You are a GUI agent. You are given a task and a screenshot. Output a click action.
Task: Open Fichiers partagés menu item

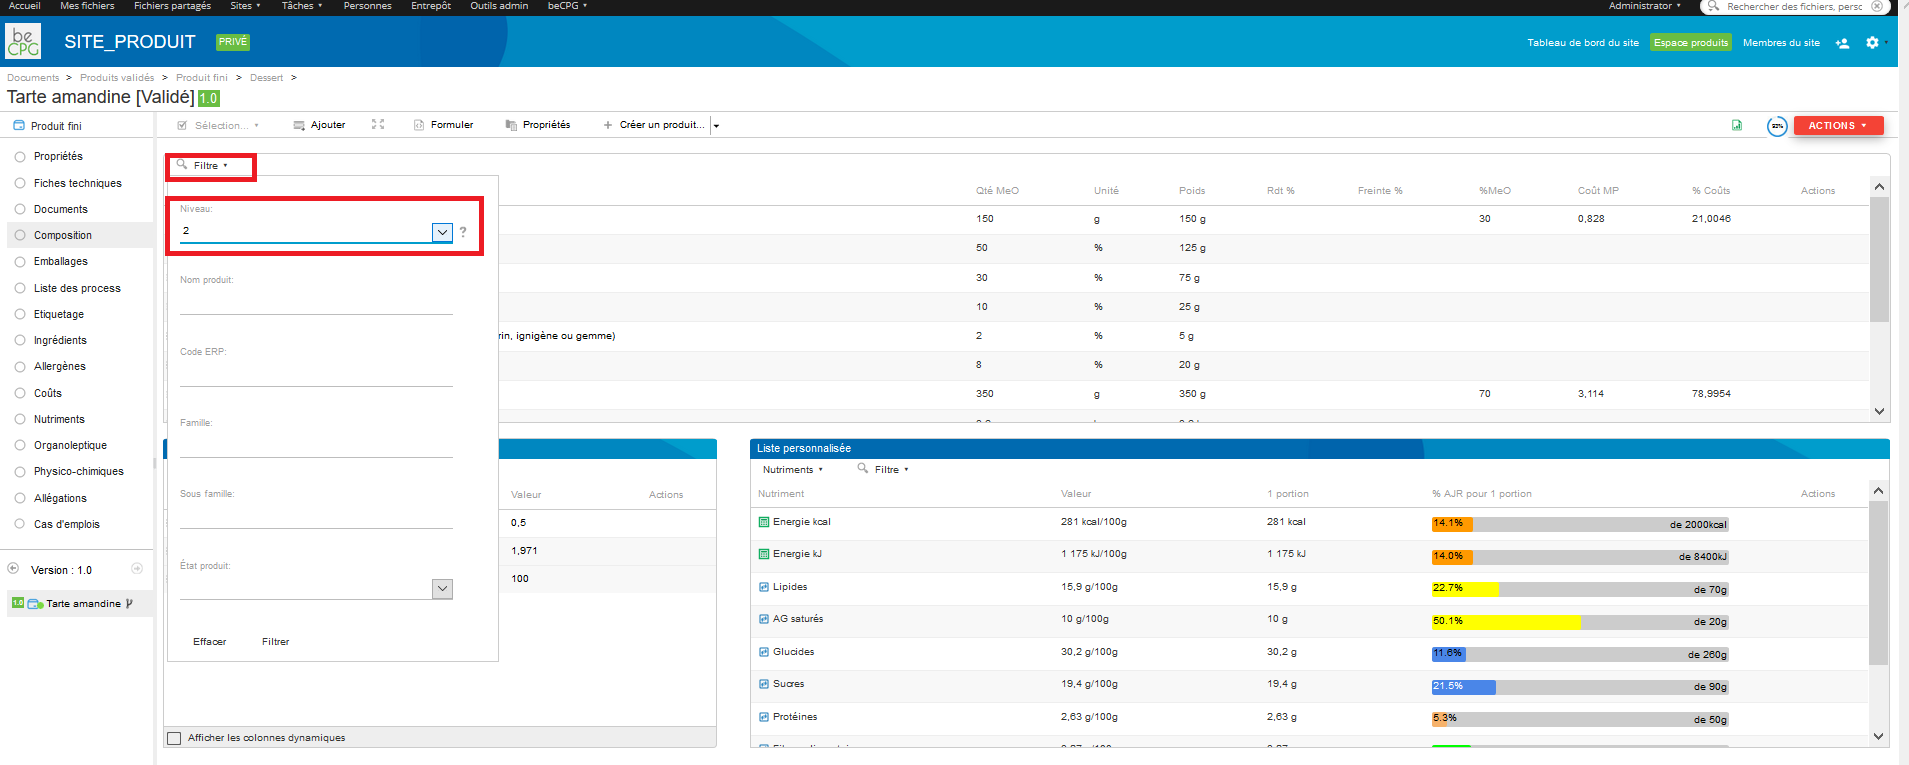click(x=172, y=6)
